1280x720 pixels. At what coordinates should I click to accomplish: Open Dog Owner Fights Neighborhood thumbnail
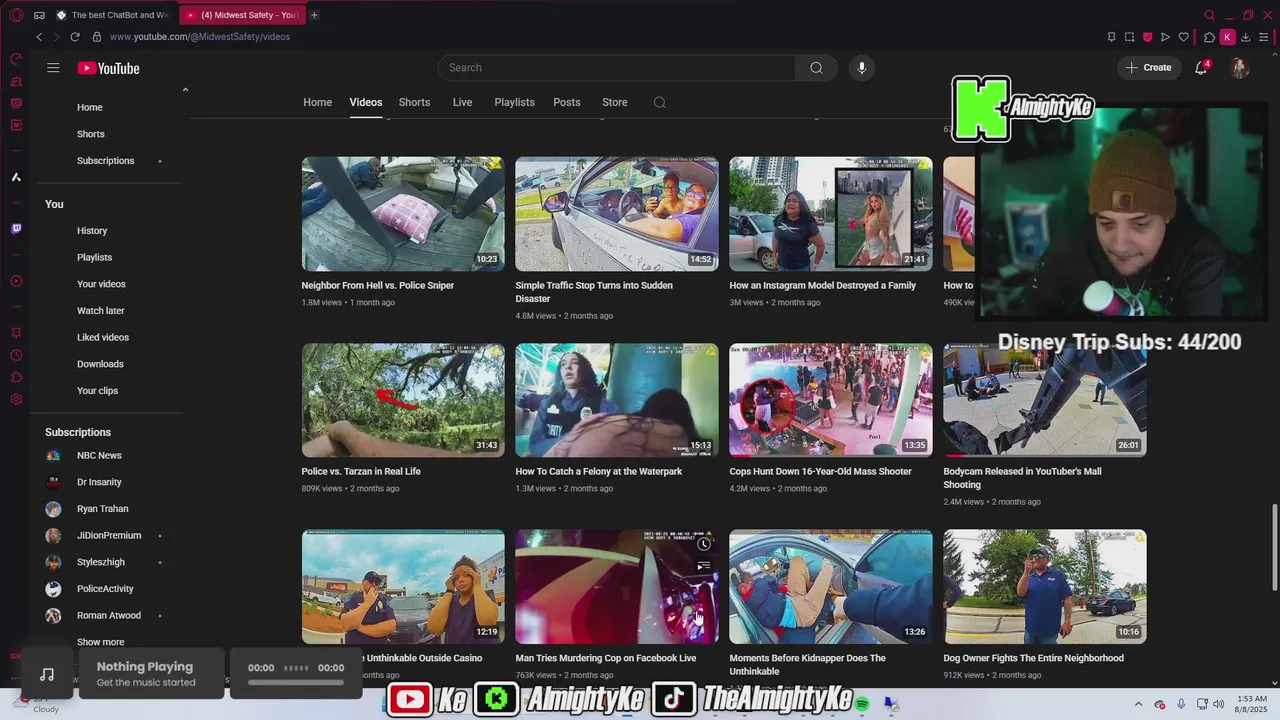pyautogui.click(x=1045, y=587)
